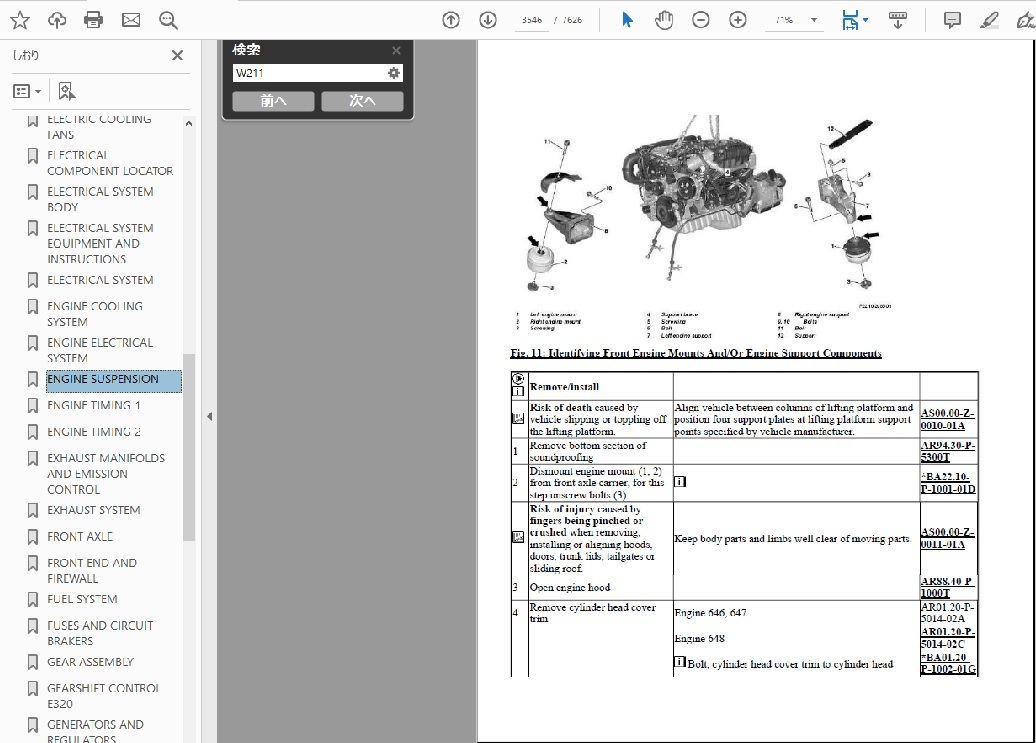Go to next page with down arrow
Viewport: 1036px width, 743px height.
[x=488, y=20]
